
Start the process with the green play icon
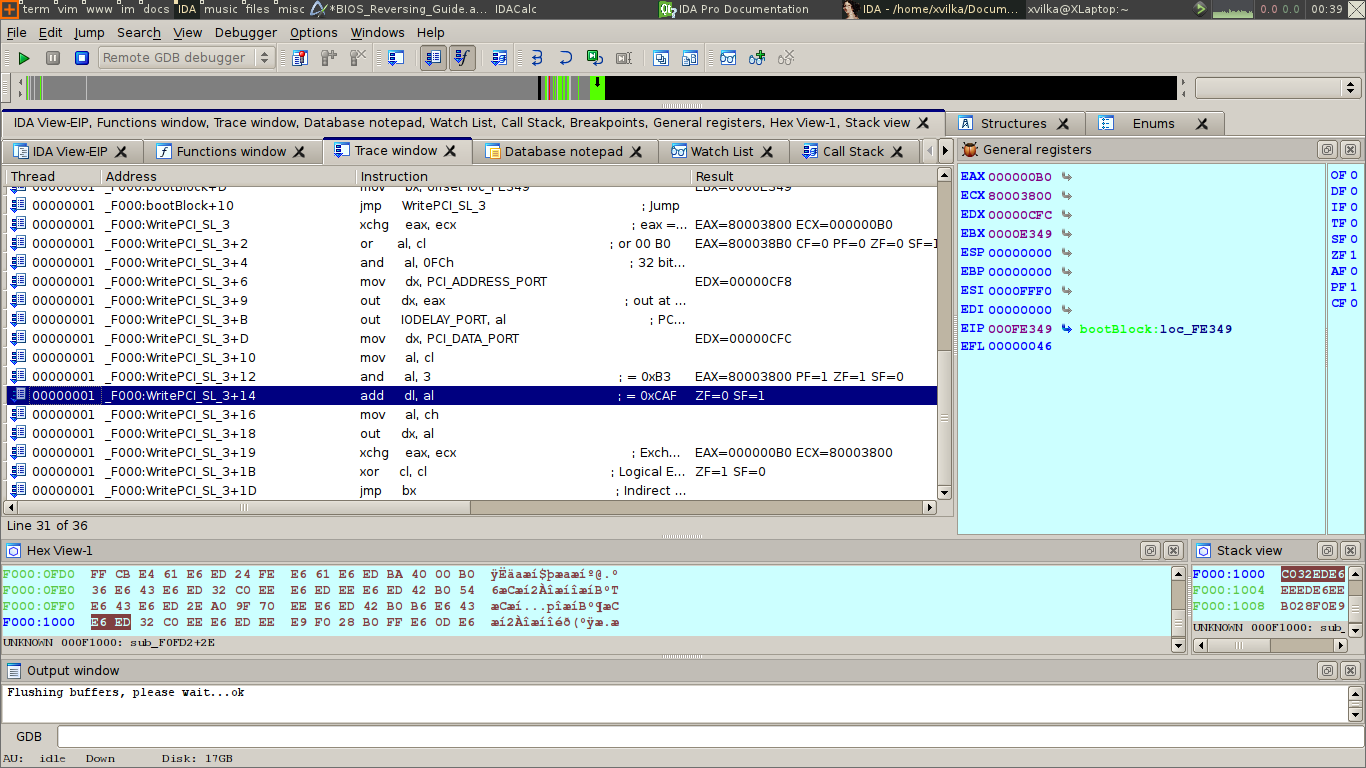click(24, 58)
